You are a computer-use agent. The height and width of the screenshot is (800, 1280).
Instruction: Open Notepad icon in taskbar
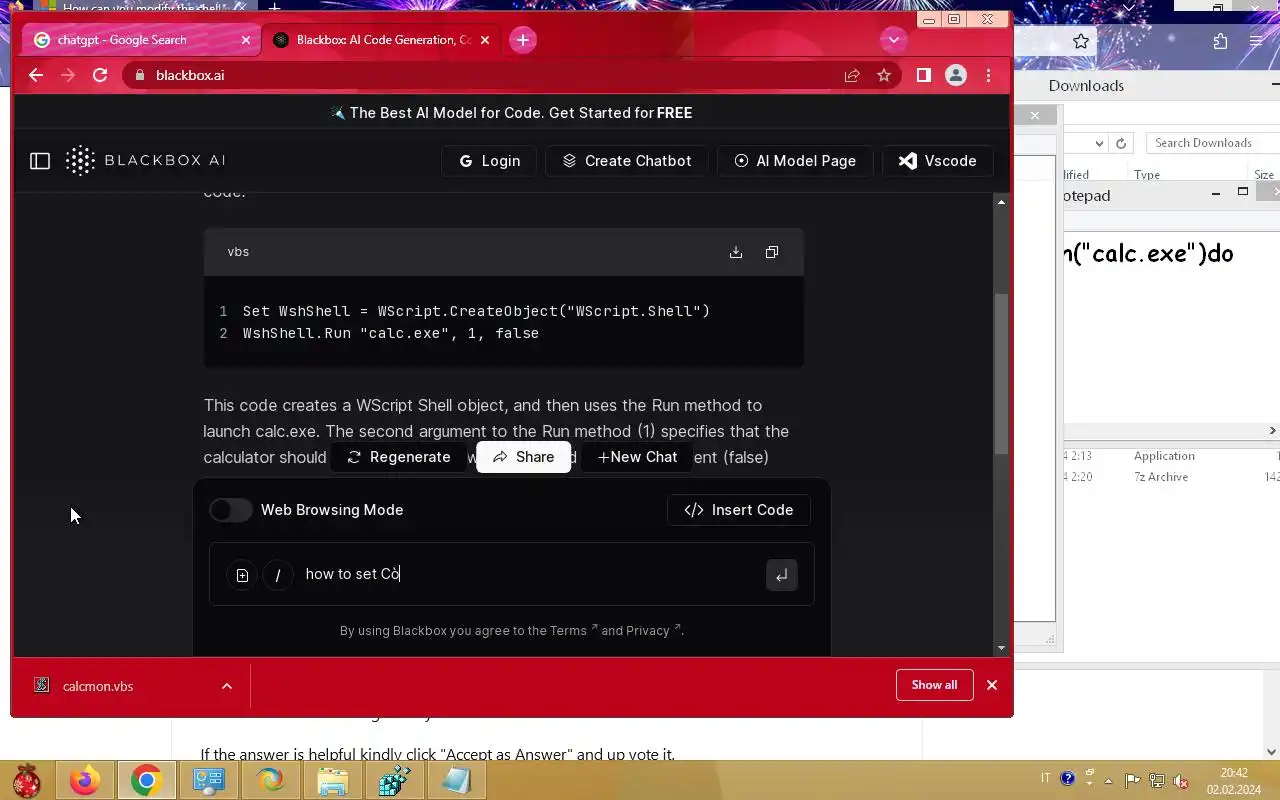tap(457, 780)
